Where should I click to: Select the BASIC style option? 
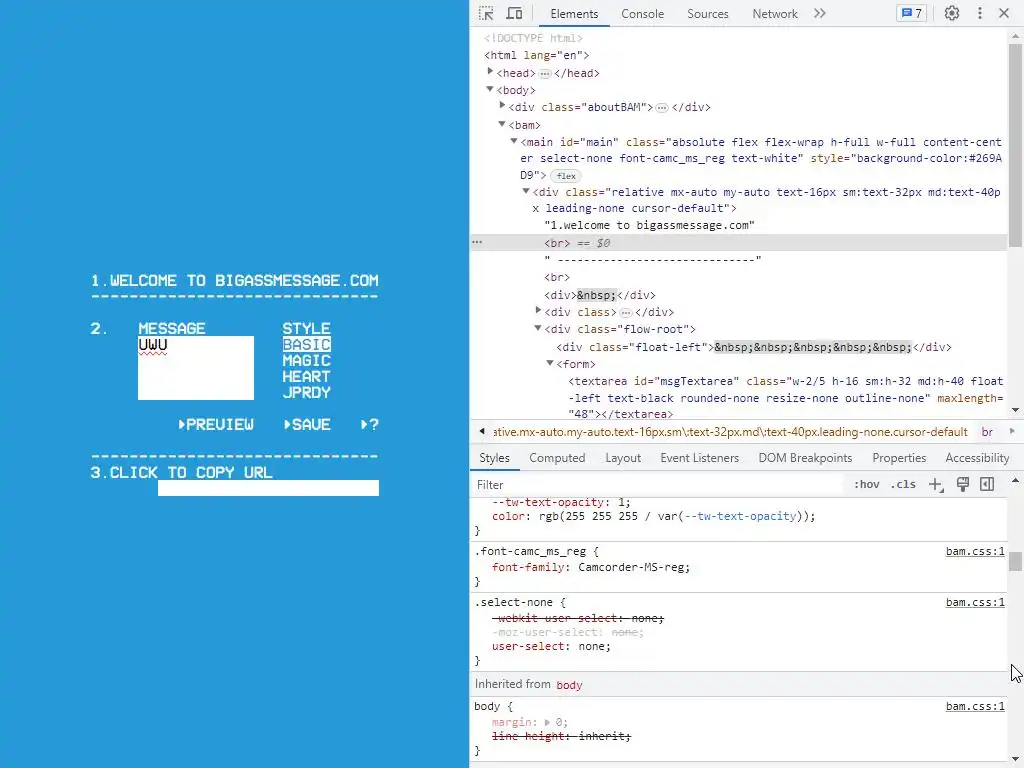pos(306,344)
